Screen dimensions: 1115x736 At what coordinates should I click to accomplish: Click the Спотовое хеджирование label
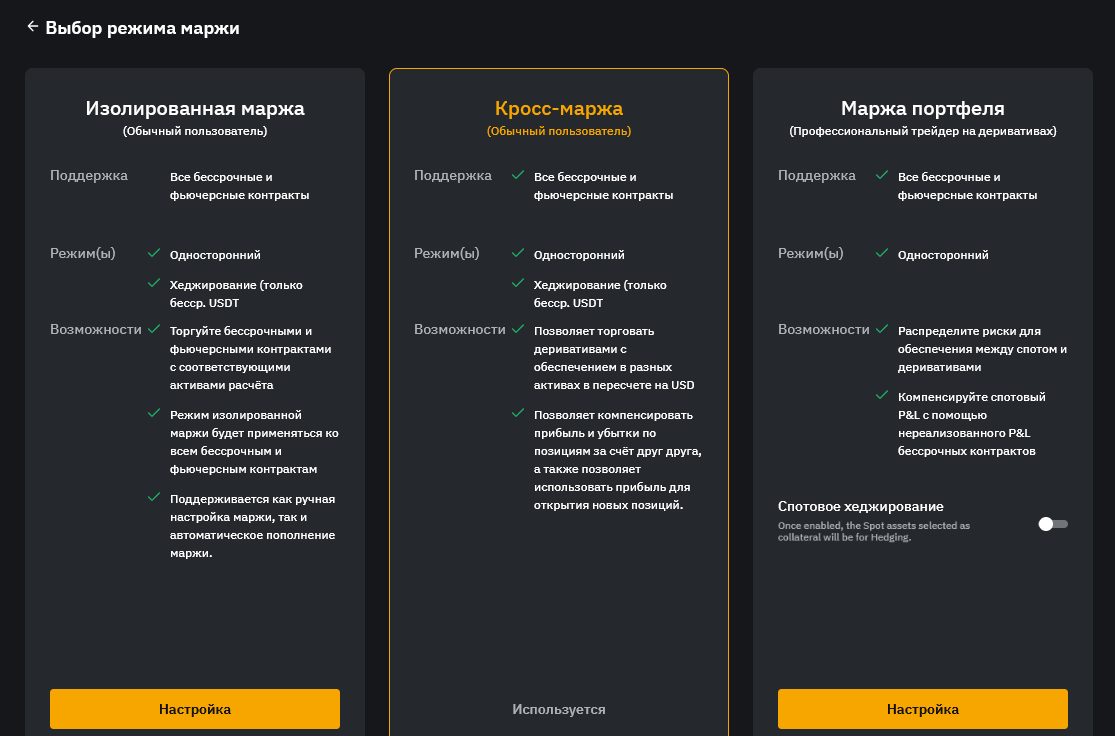860,507
